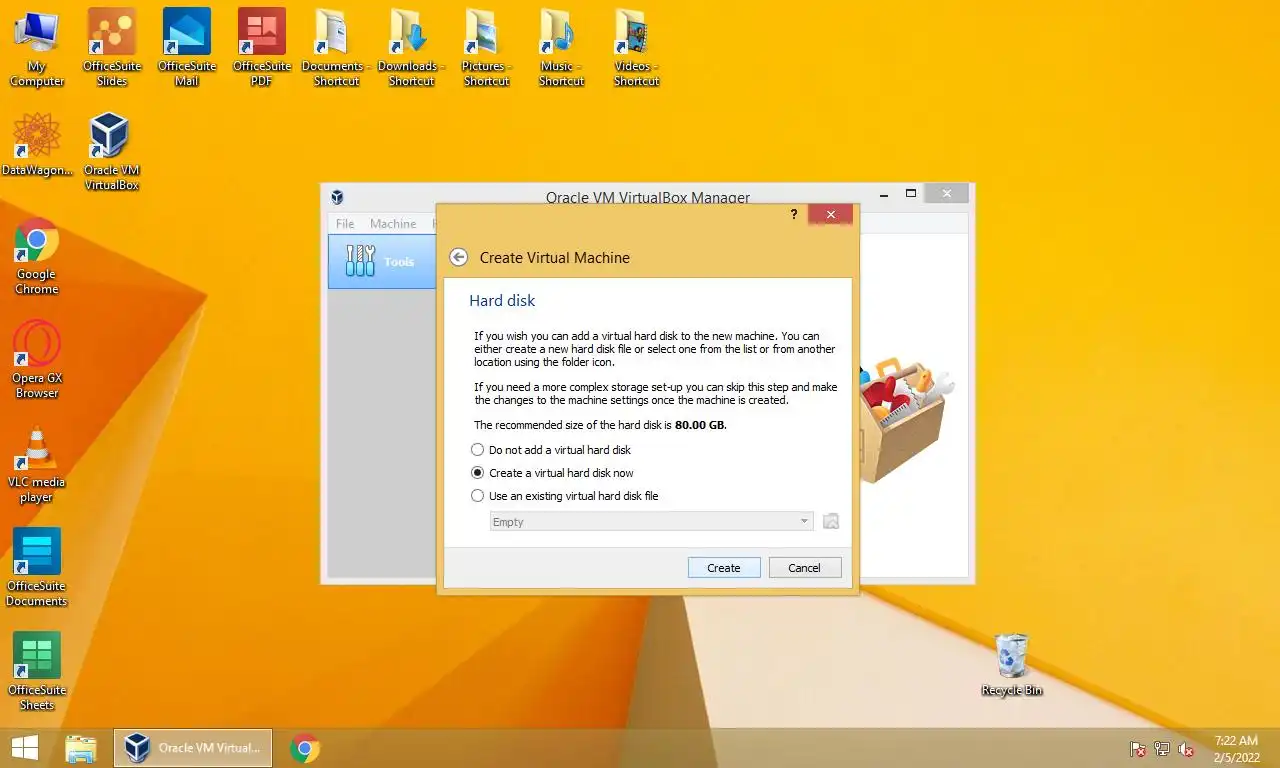The image size is (1280, 768).
Task: Click the Create button
Action: [724, 568]
